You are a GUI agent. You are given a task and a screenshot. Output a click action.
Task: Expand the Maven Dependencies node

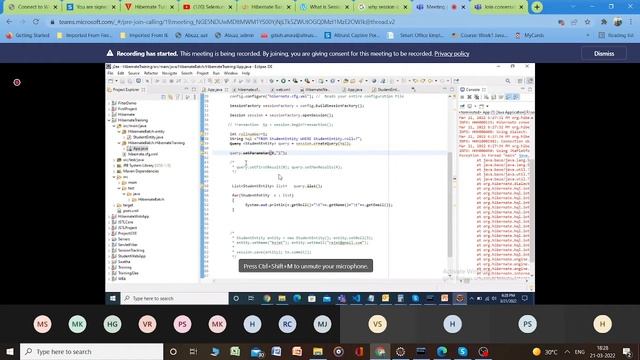tap(114, 171)
